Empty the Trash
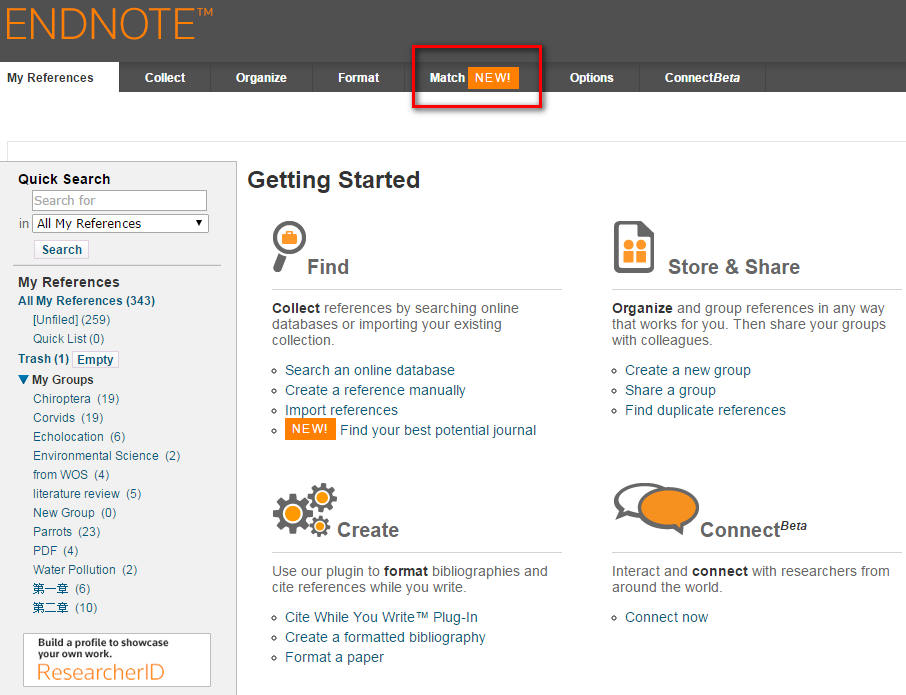Screen dimensions: 906x695 coord(95,359)
